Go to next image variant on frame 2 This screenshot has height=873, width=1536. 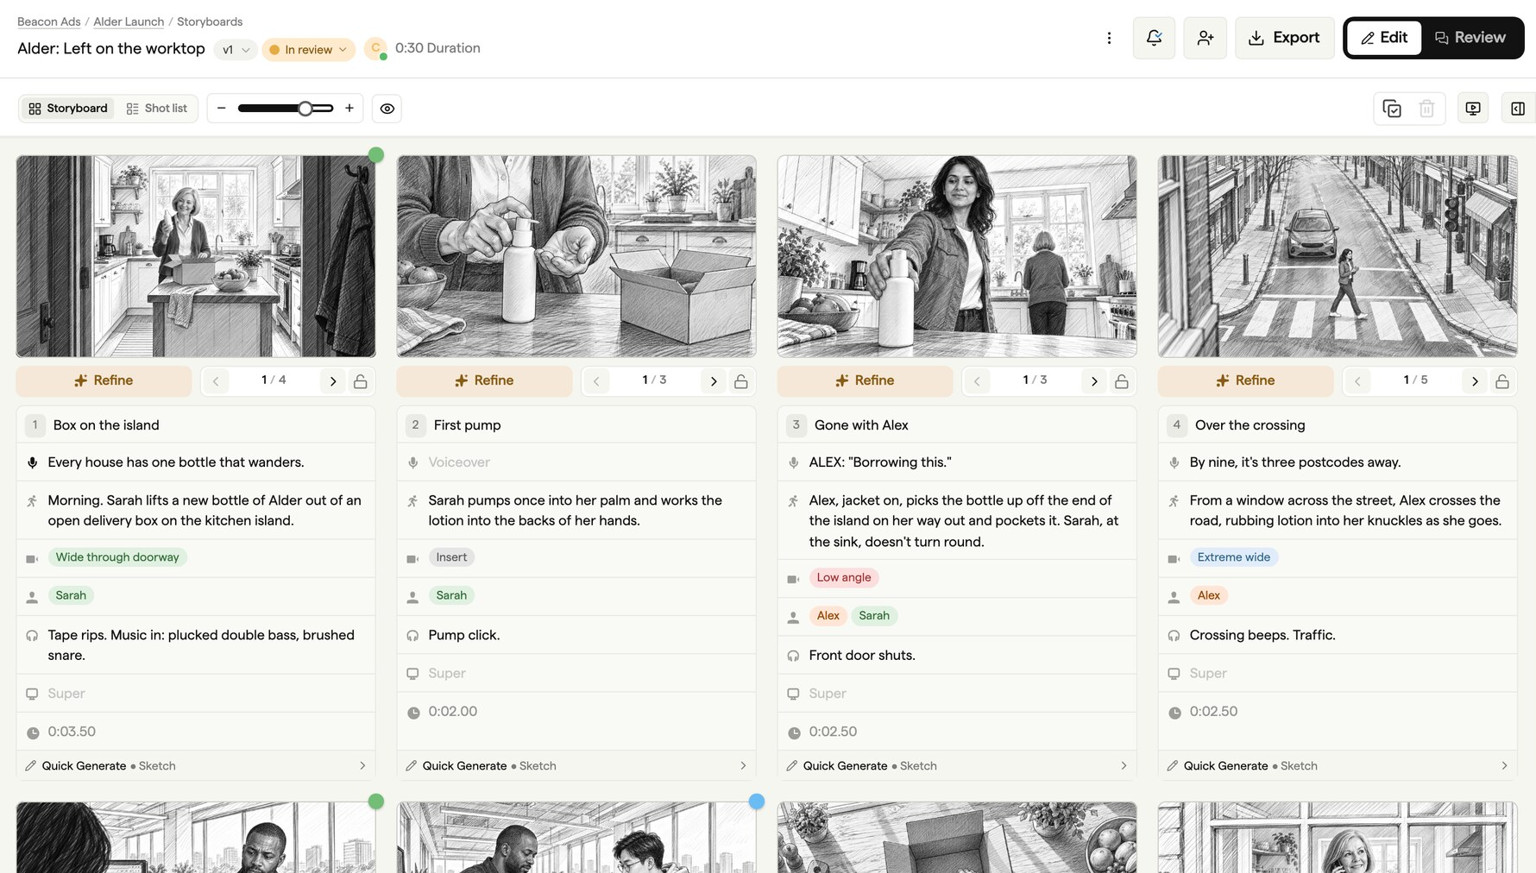coord(713,381)
